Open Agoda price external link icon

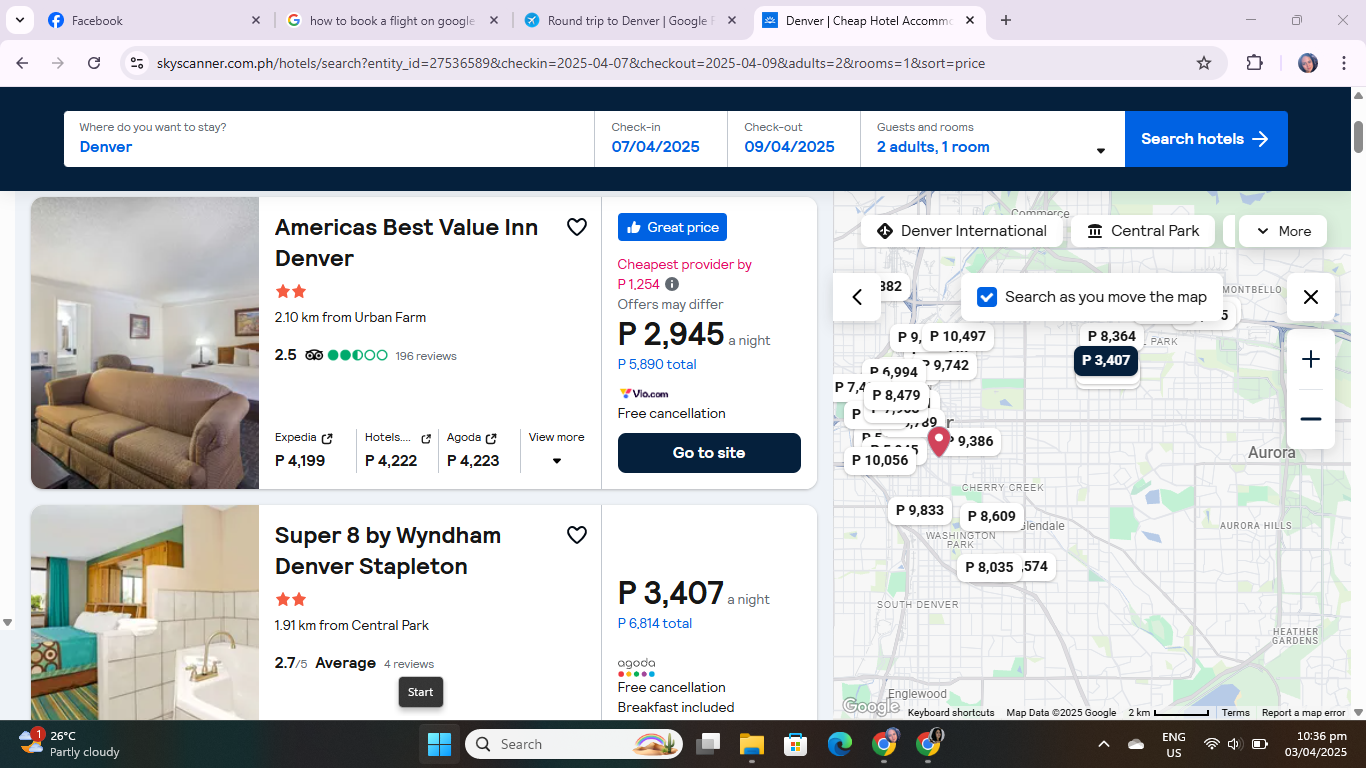pos(491,438)
